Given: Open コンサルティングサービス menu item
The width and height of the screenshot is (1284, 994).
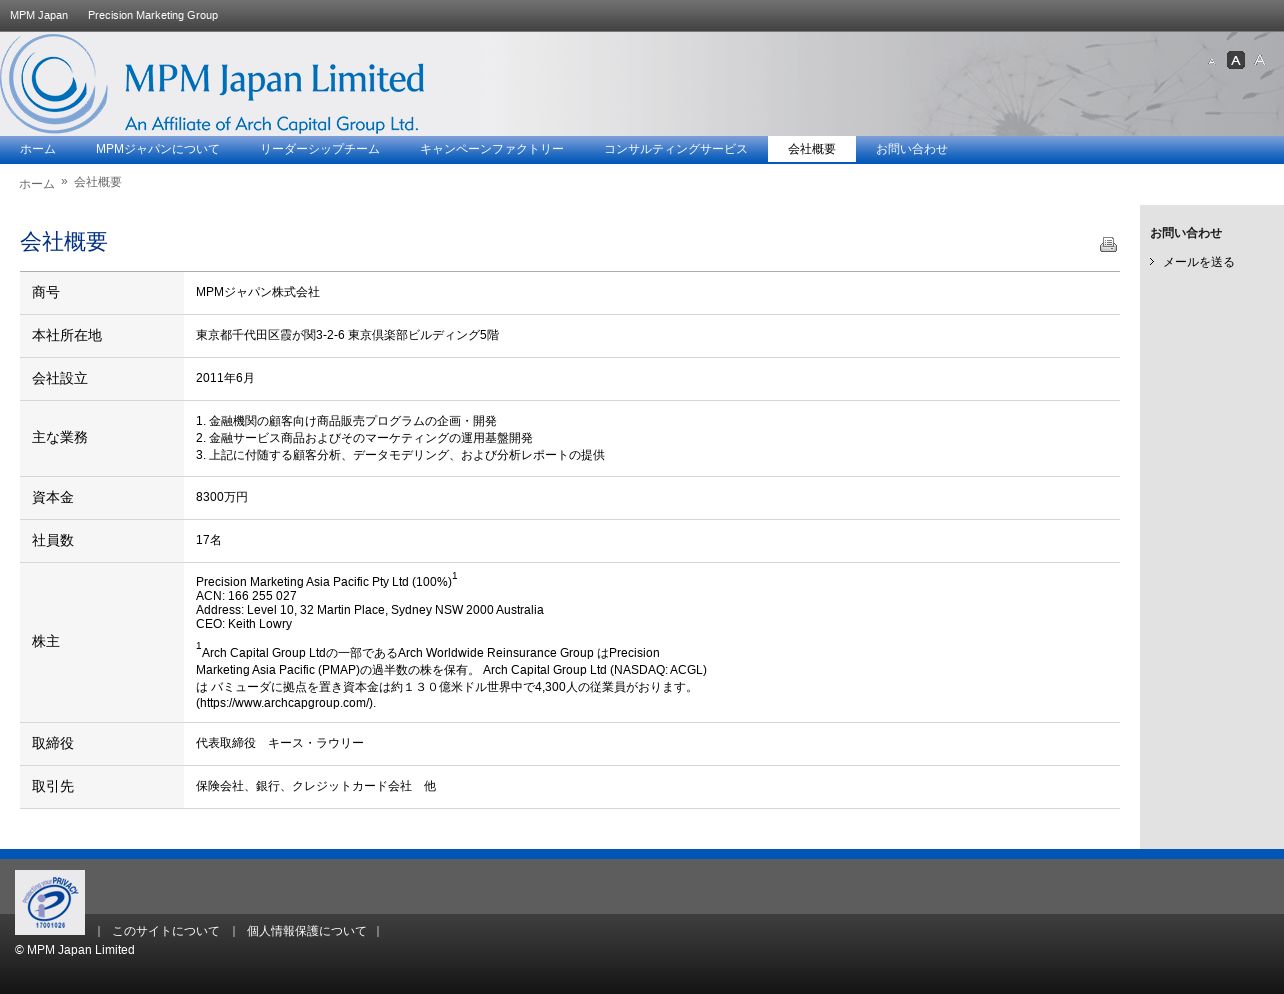Looking at the screenshot, I should coord(676,149).
